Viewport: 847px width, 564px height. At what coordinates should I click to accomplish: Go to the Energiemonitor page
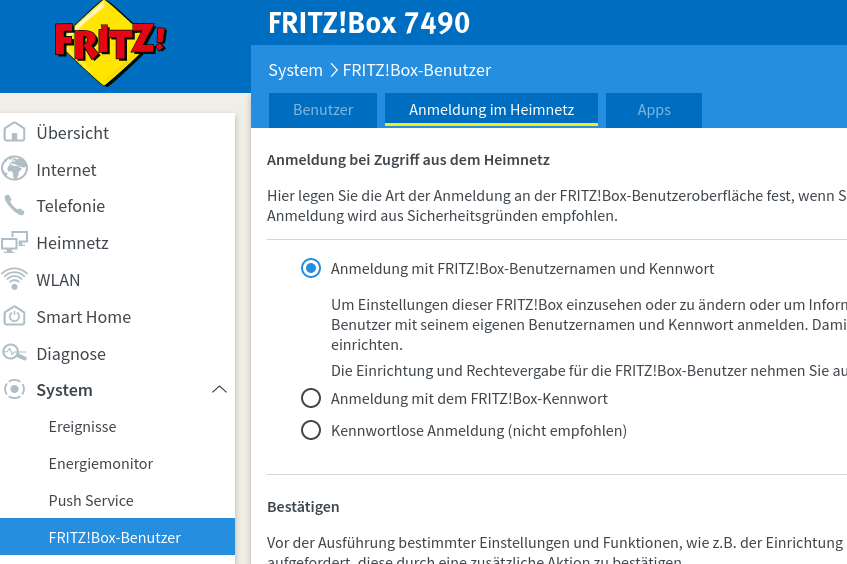coord(100,464)
